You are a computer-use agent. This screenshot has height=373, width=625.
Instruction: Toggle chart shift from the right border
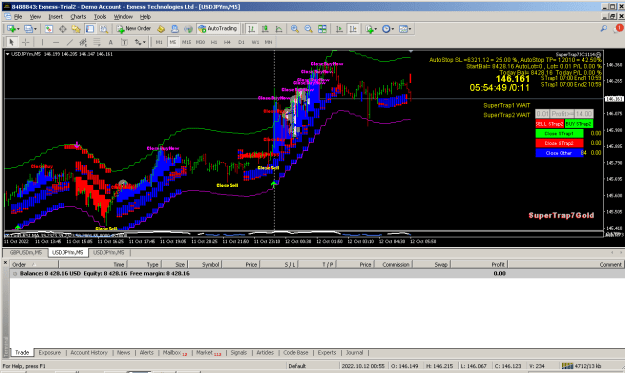[353, 29]
